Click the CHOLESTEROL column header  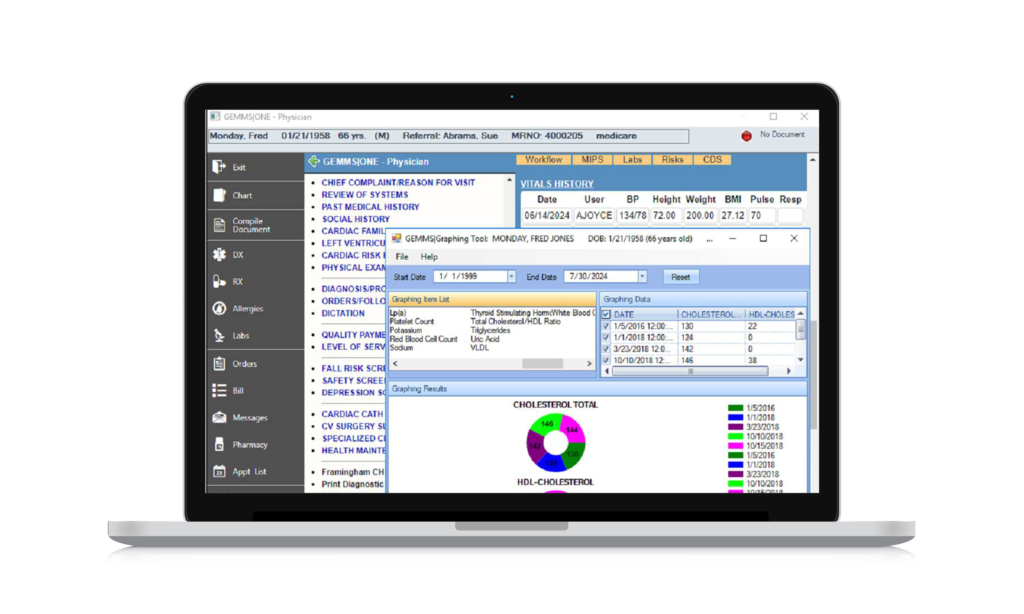click(711, 315)
